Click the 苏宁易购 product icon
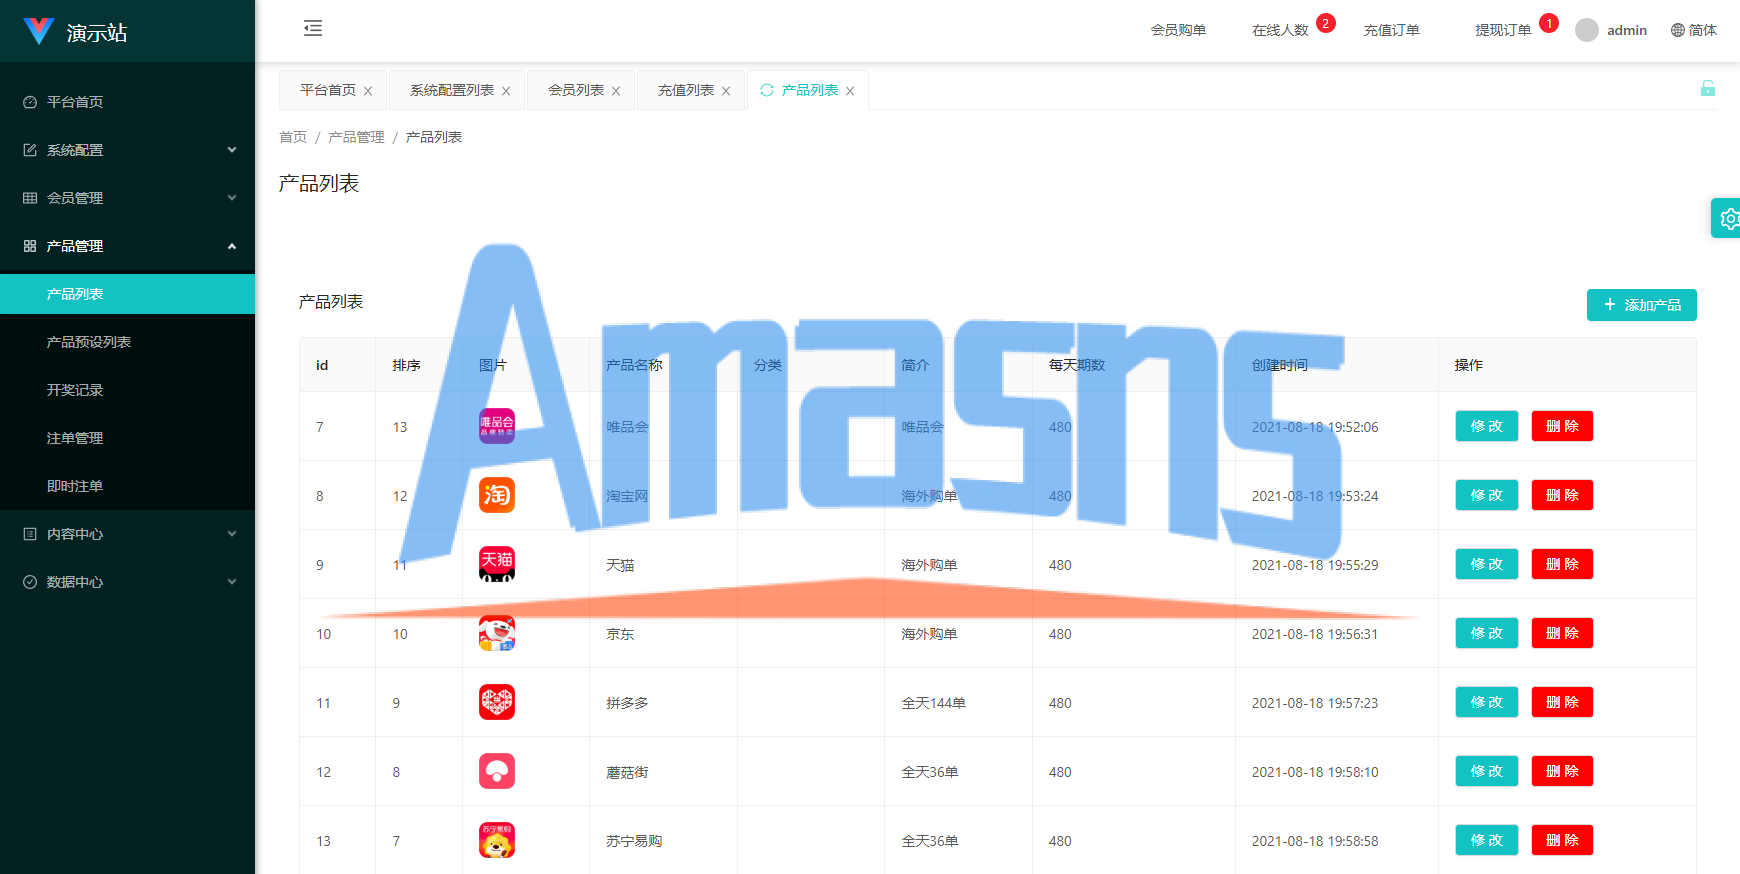The image size is (1740, 874). tap(497, 840)
